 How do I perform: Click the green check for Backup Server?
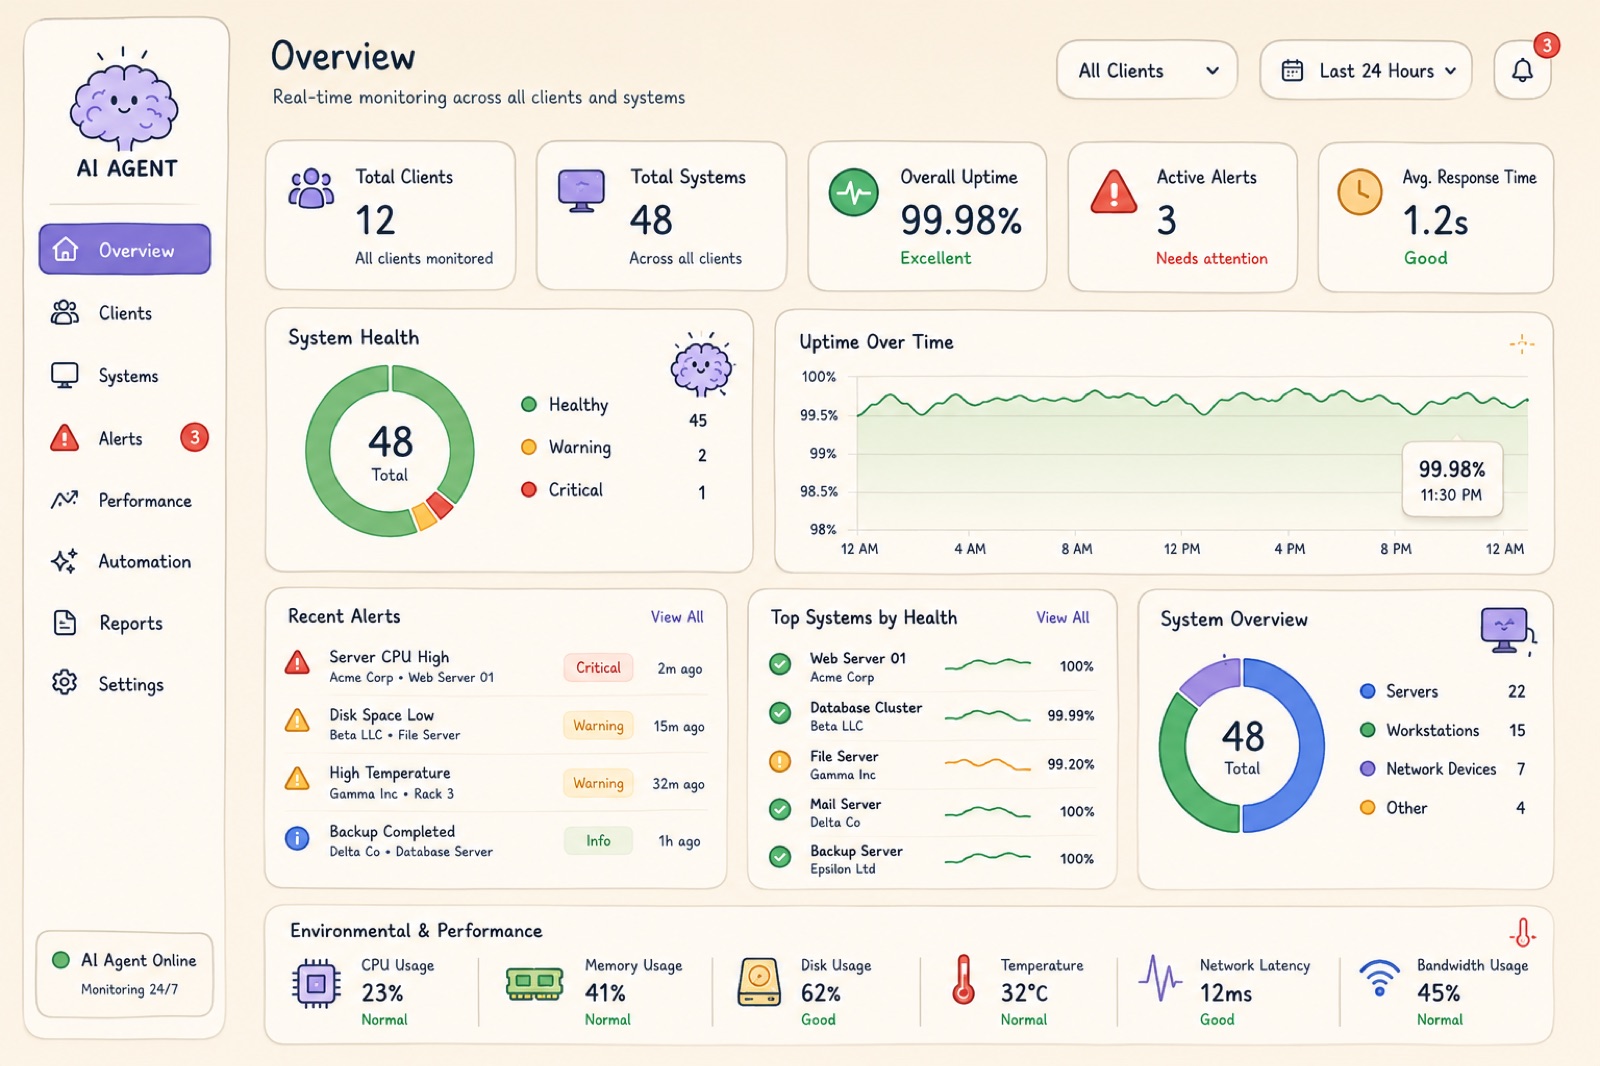(780, 857)
